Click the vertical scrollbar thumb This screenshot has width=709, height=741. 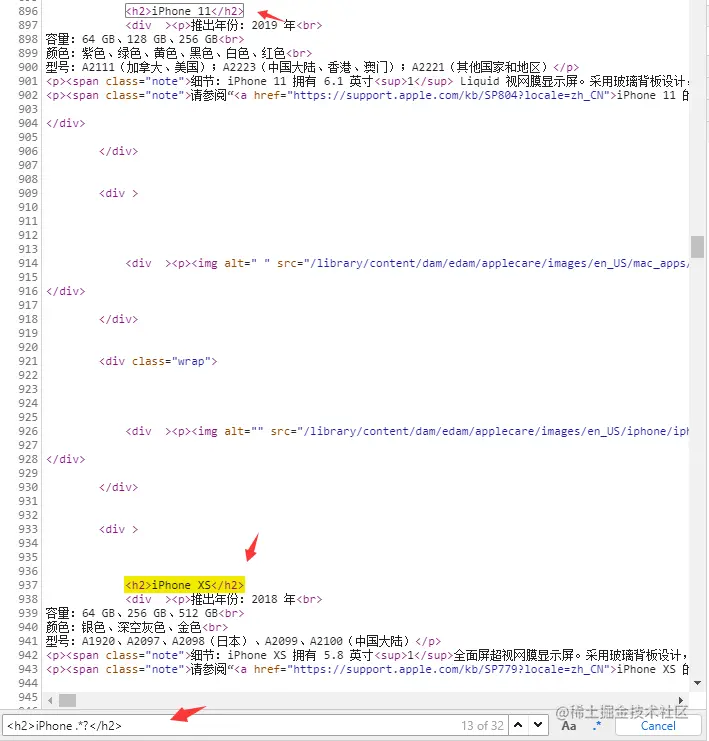pyautogui.click(x=697, y=246)
